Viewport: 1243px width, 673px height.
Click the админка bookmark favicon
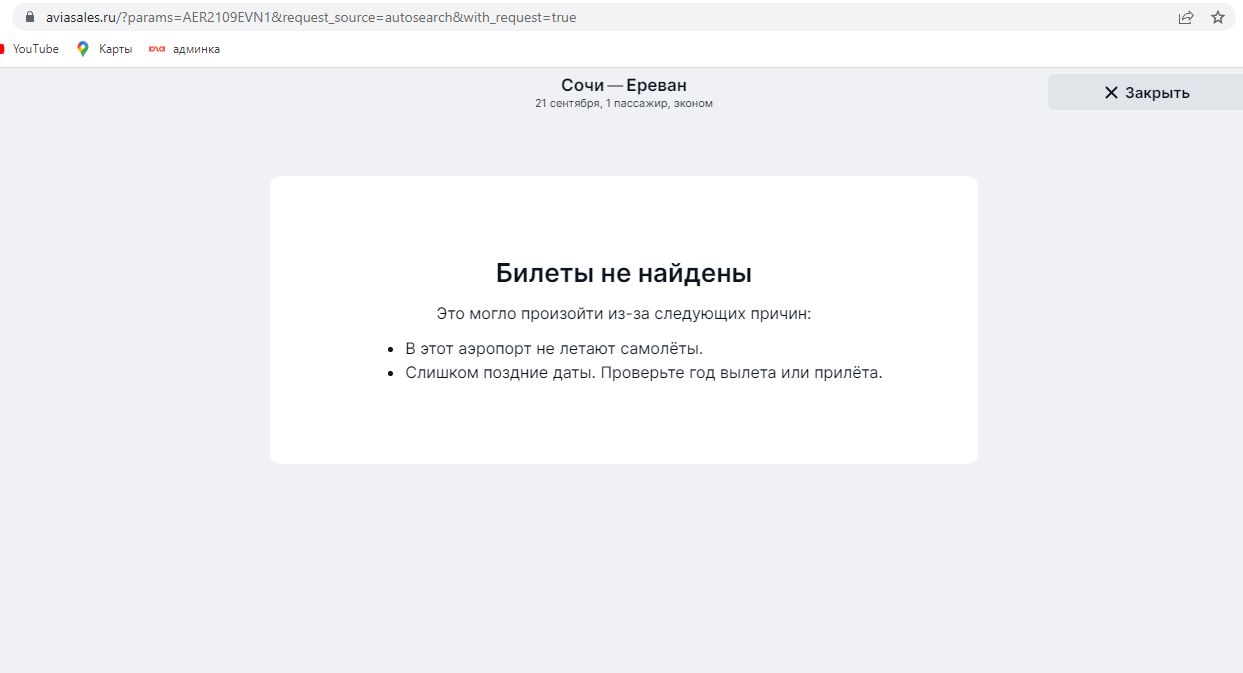[x=156, y=49]
